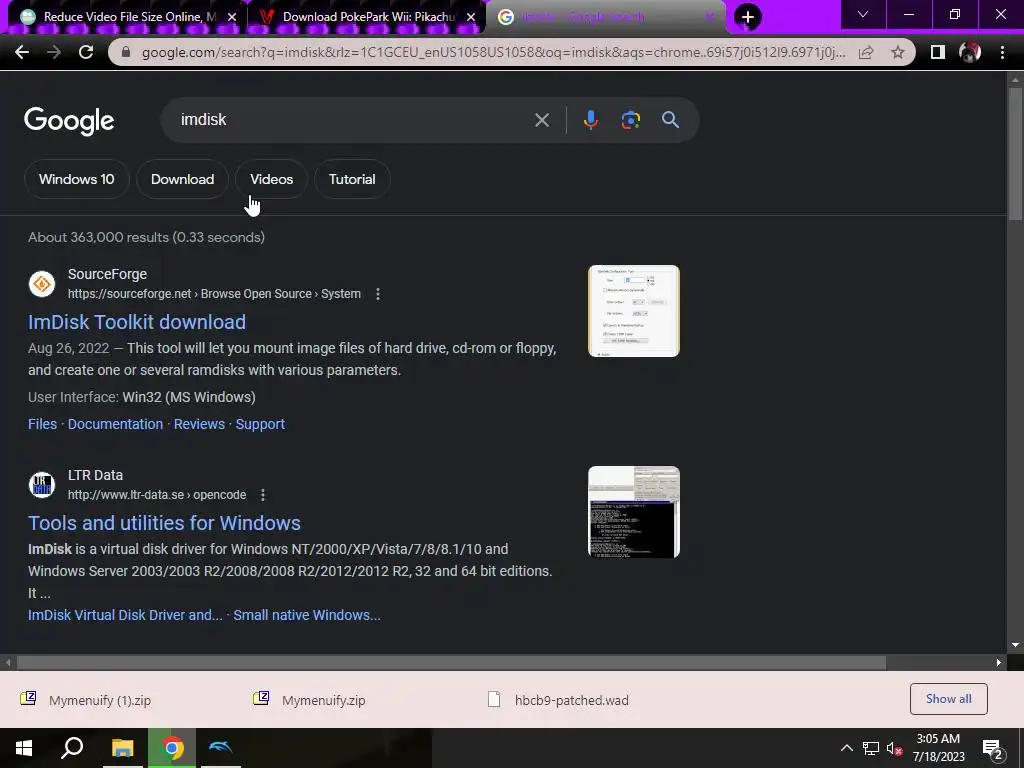
Task: Click the SourceForge site favicon
Action: pos(42,284)
